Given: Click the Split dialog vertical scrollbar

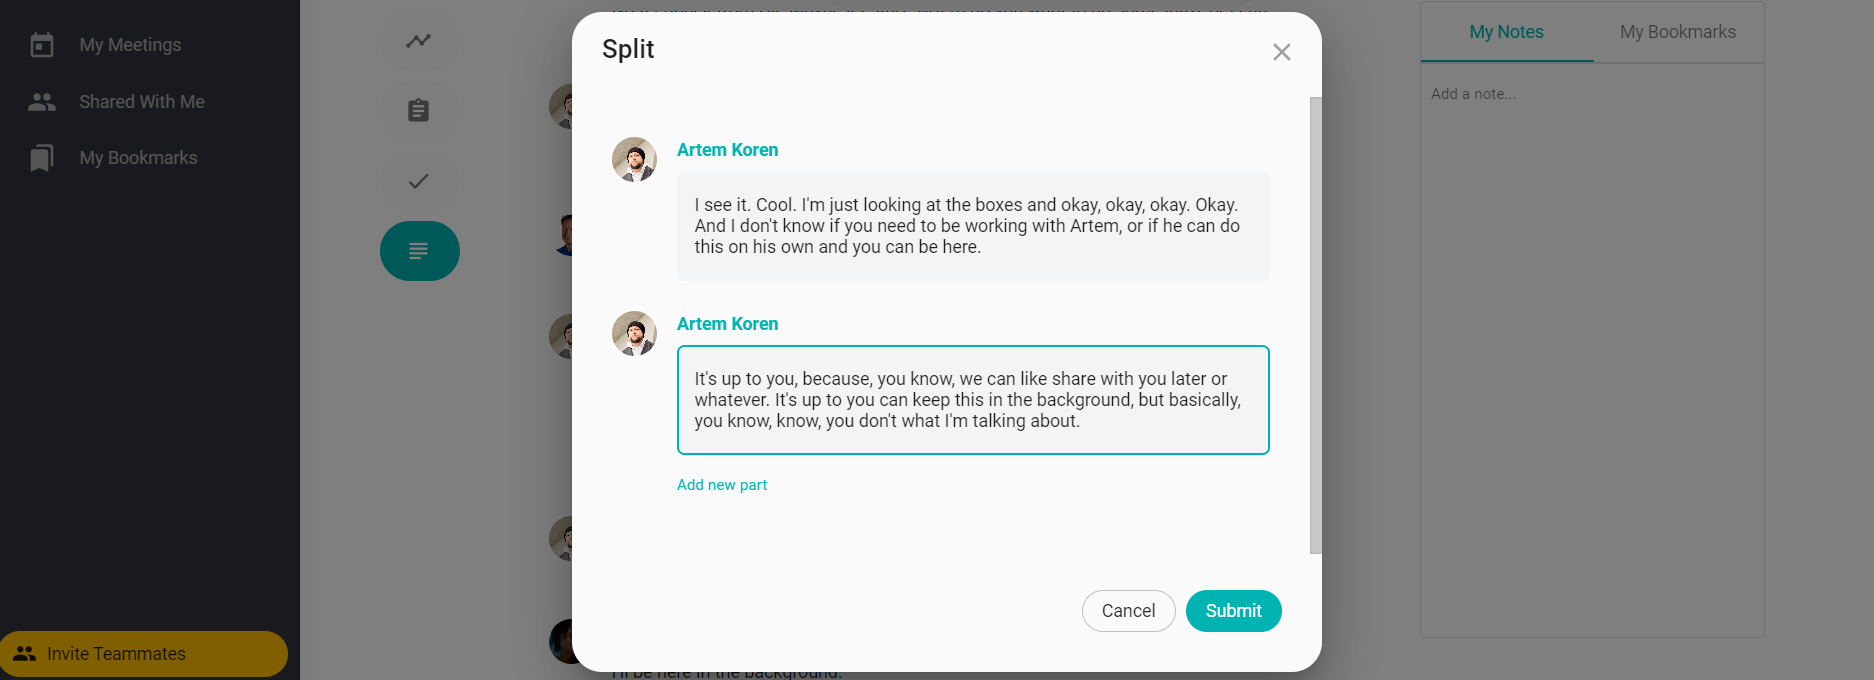Looking at the screenshot, I should (1315, 325).
